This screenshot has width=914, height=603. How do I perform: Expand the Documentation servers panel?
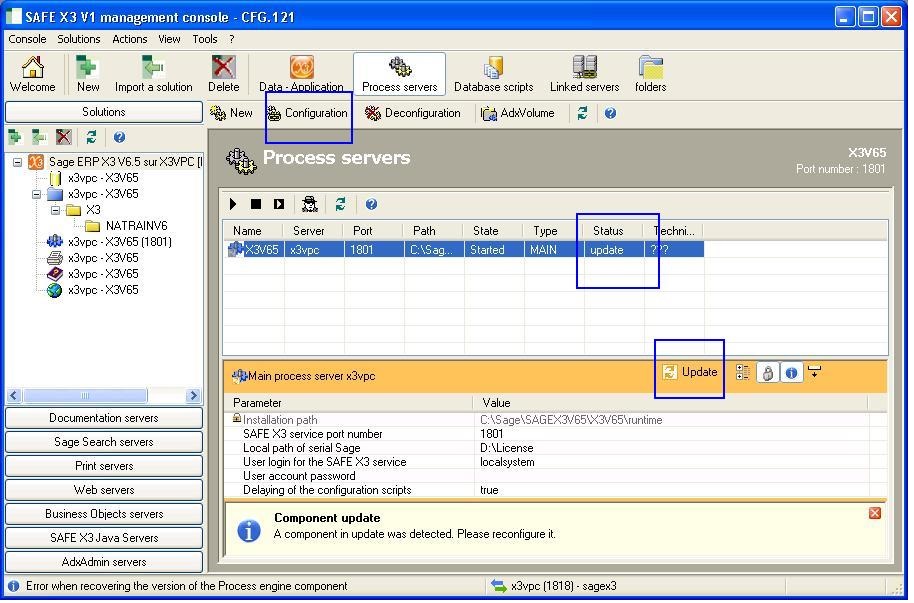104,418
